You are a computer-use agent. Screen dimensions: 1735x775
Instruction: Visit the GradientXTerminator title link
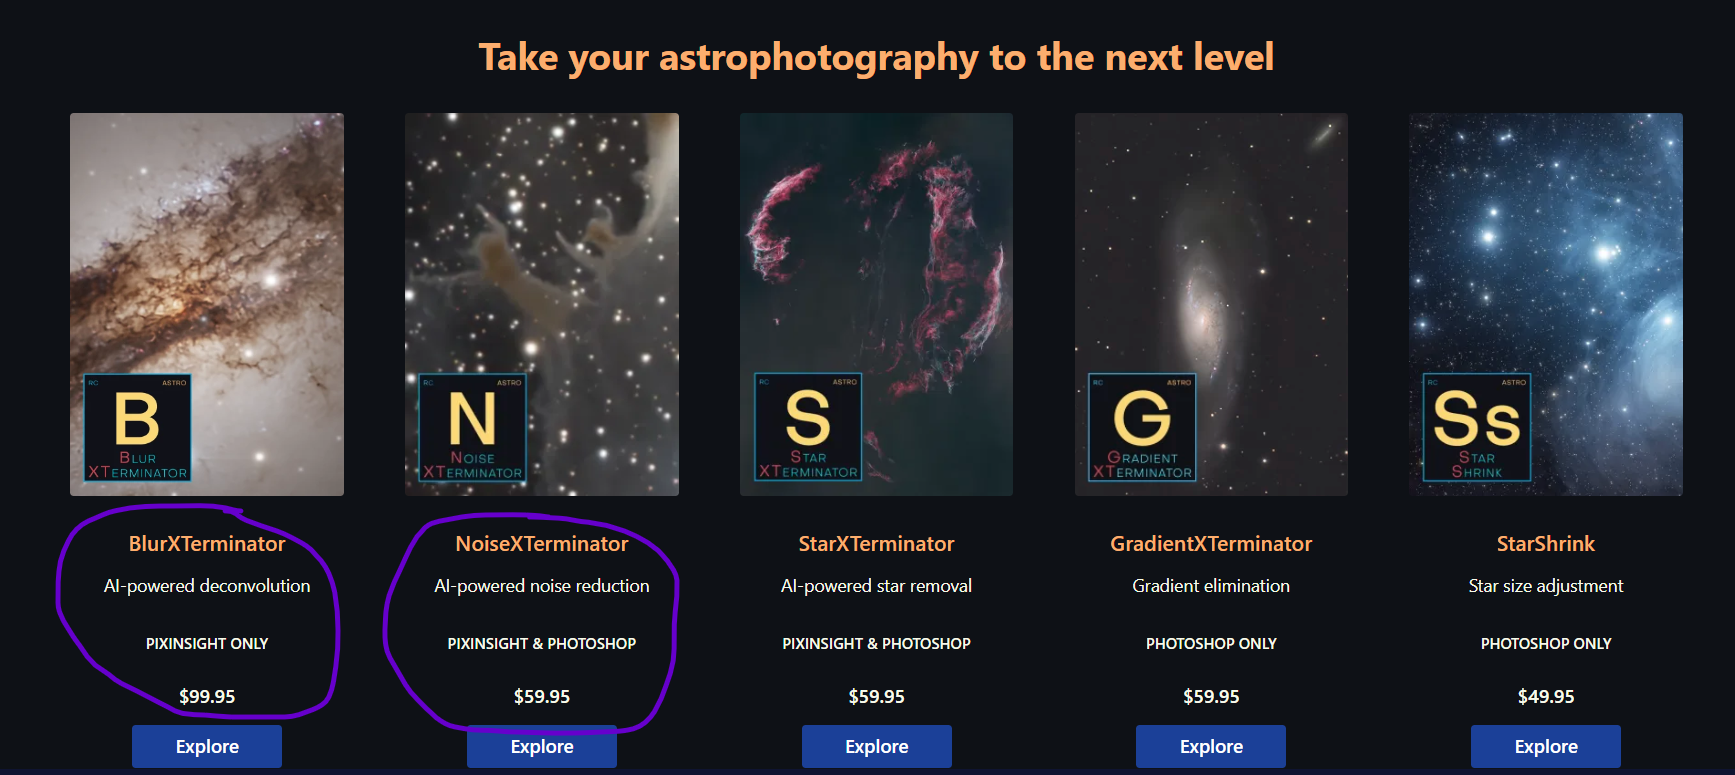pos(1211,544)
